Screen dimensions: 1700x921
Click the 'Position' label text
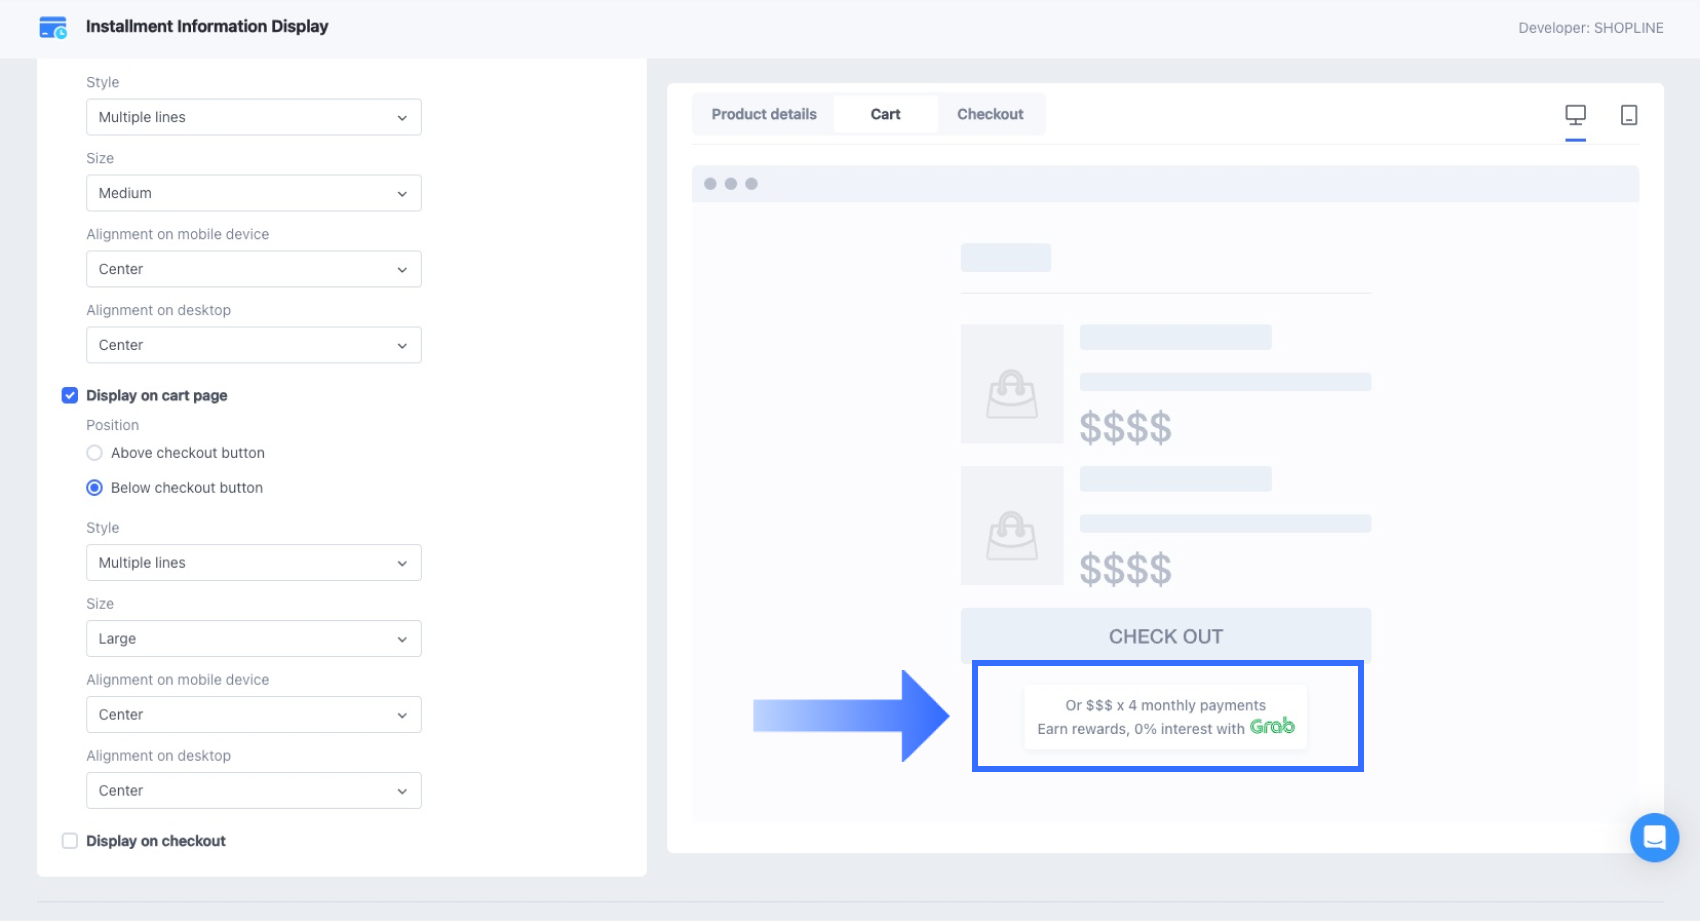point(112,425)
